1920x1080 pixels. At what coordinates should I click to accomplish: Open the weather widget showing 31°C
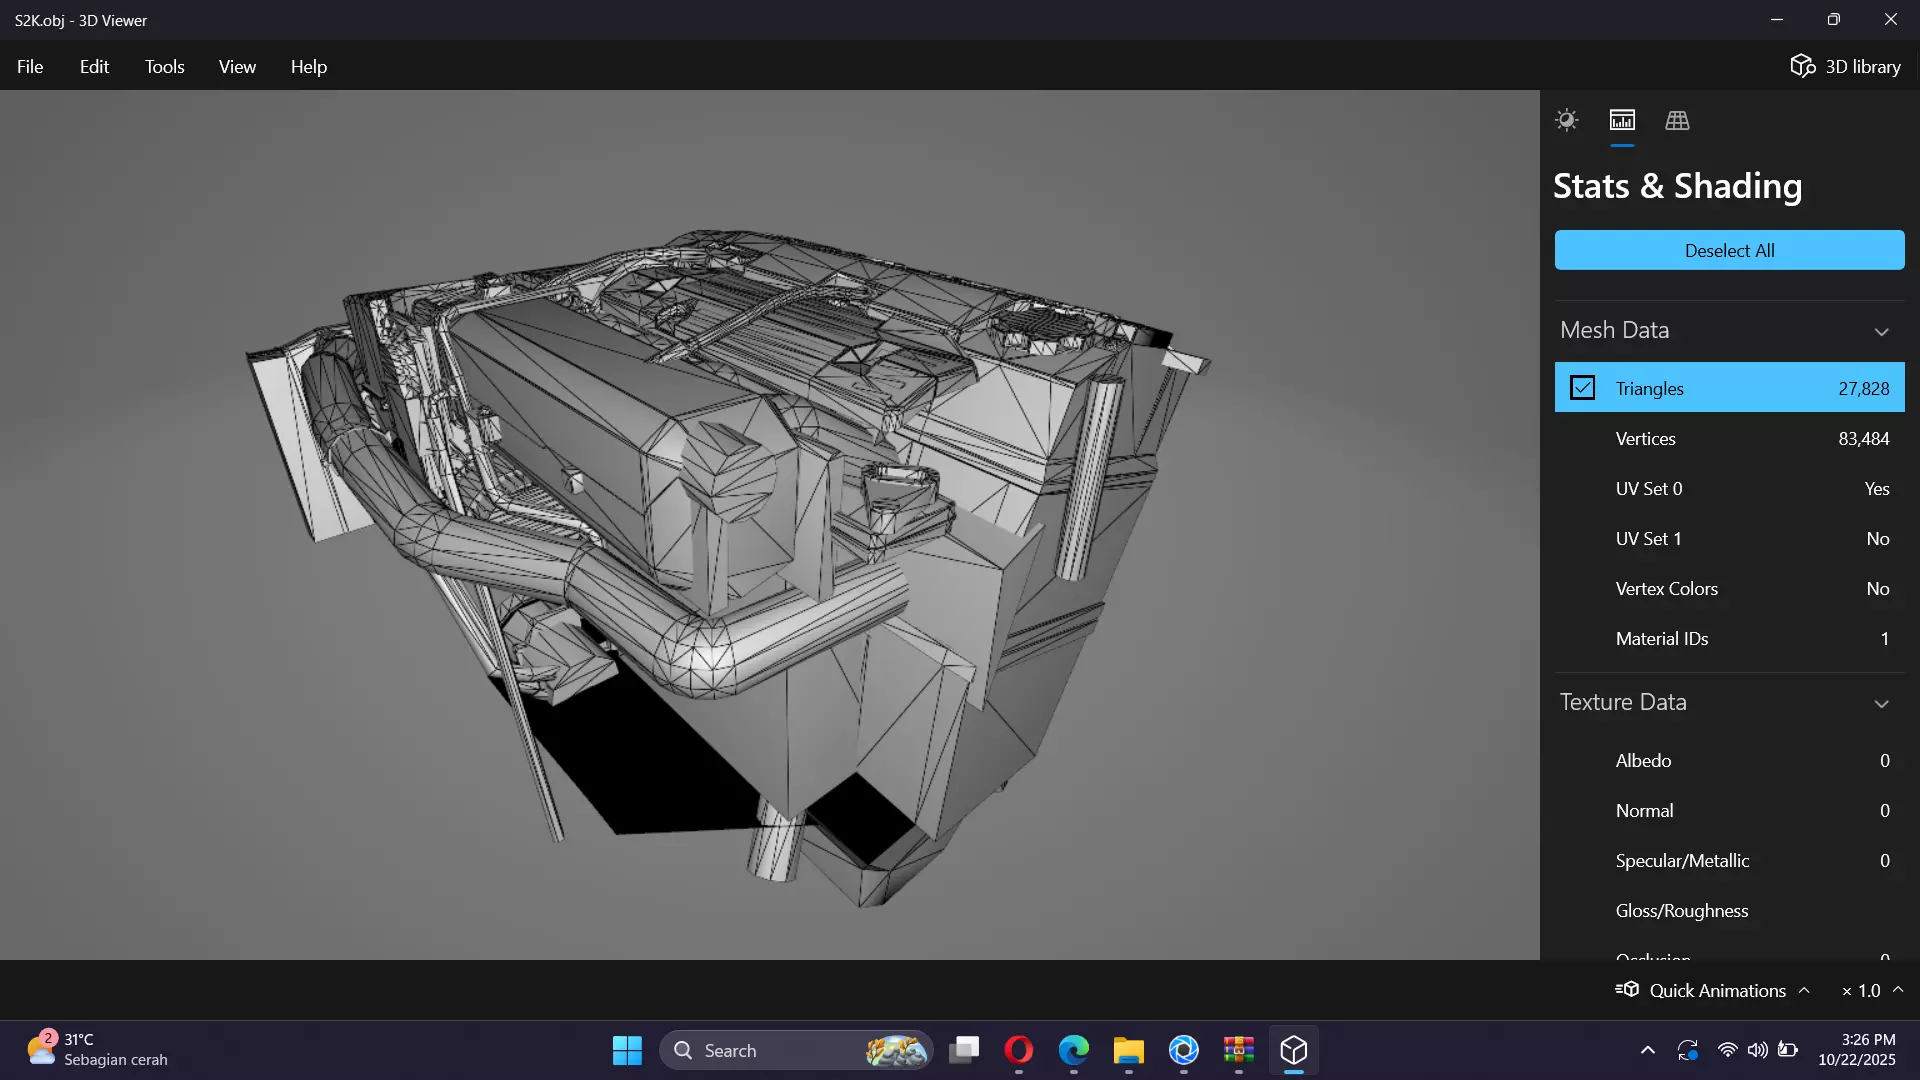point(97,1050)
